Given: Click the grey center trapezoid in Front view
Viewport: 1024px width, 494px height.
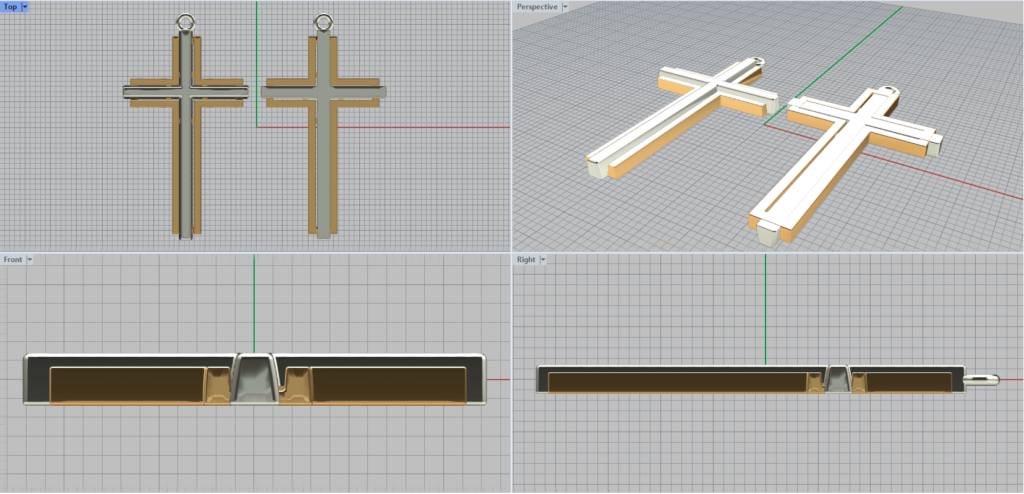Looking at the screenshot, I should point(254,379).
